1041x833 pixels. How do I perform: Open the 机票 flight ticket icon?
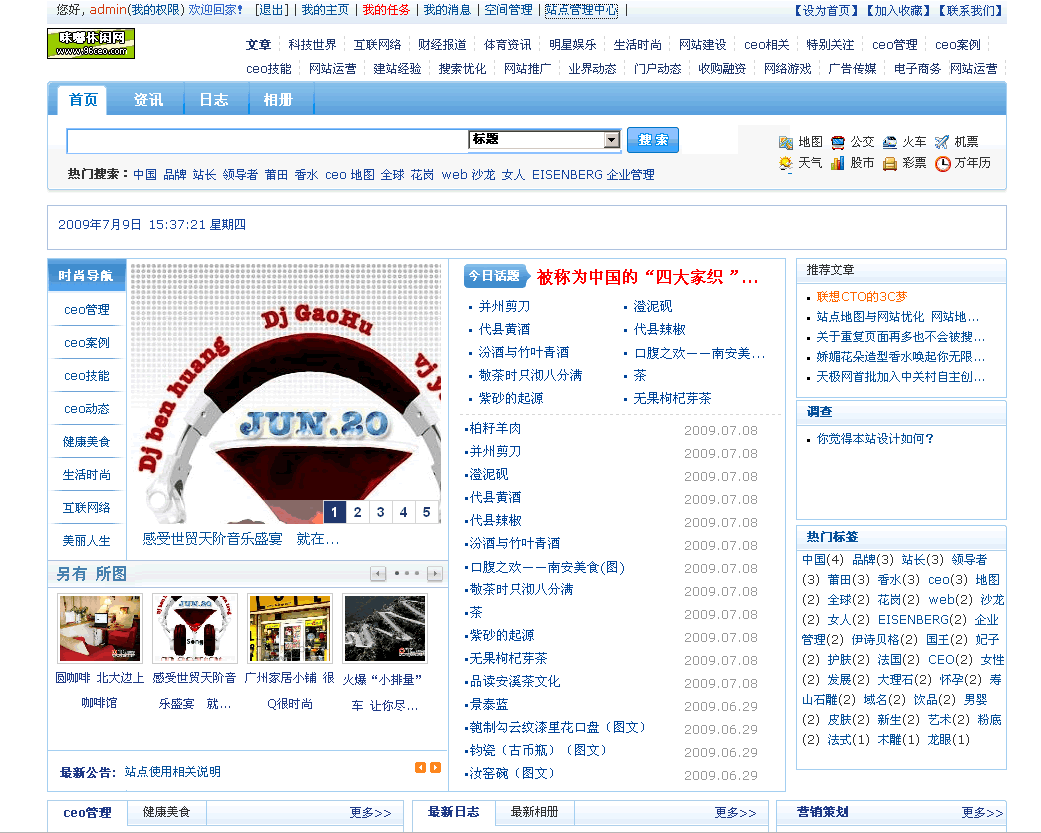click(941, 142)
